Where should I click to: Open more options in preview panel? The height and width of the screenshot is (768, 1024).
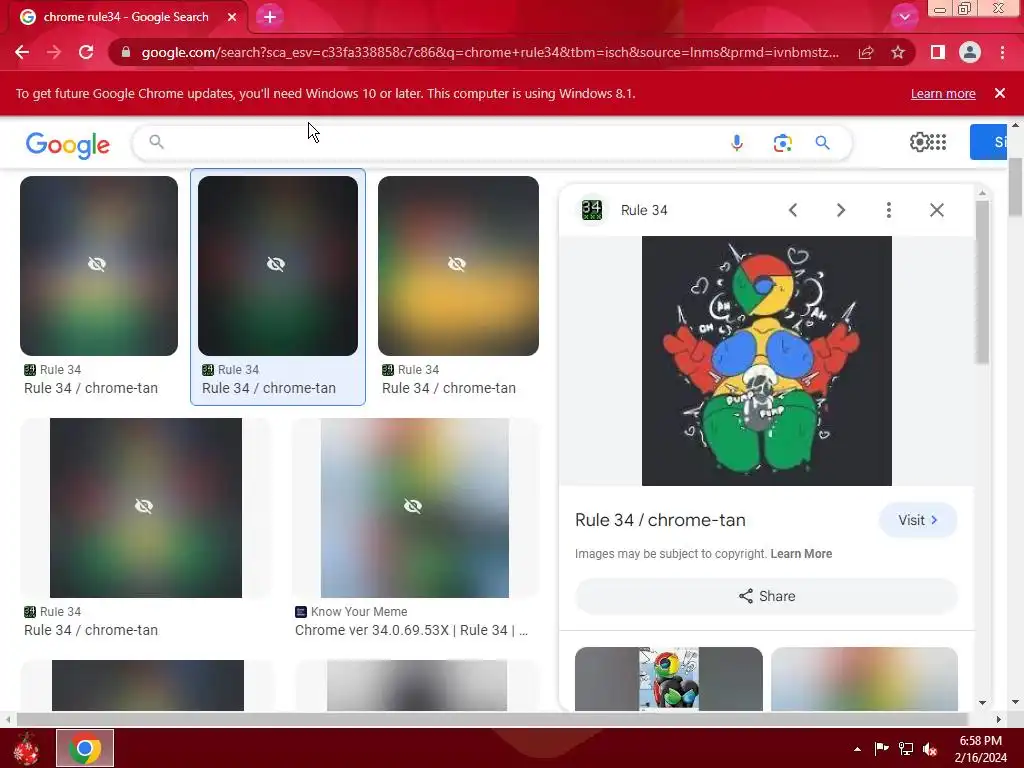[x=888, y=210]
